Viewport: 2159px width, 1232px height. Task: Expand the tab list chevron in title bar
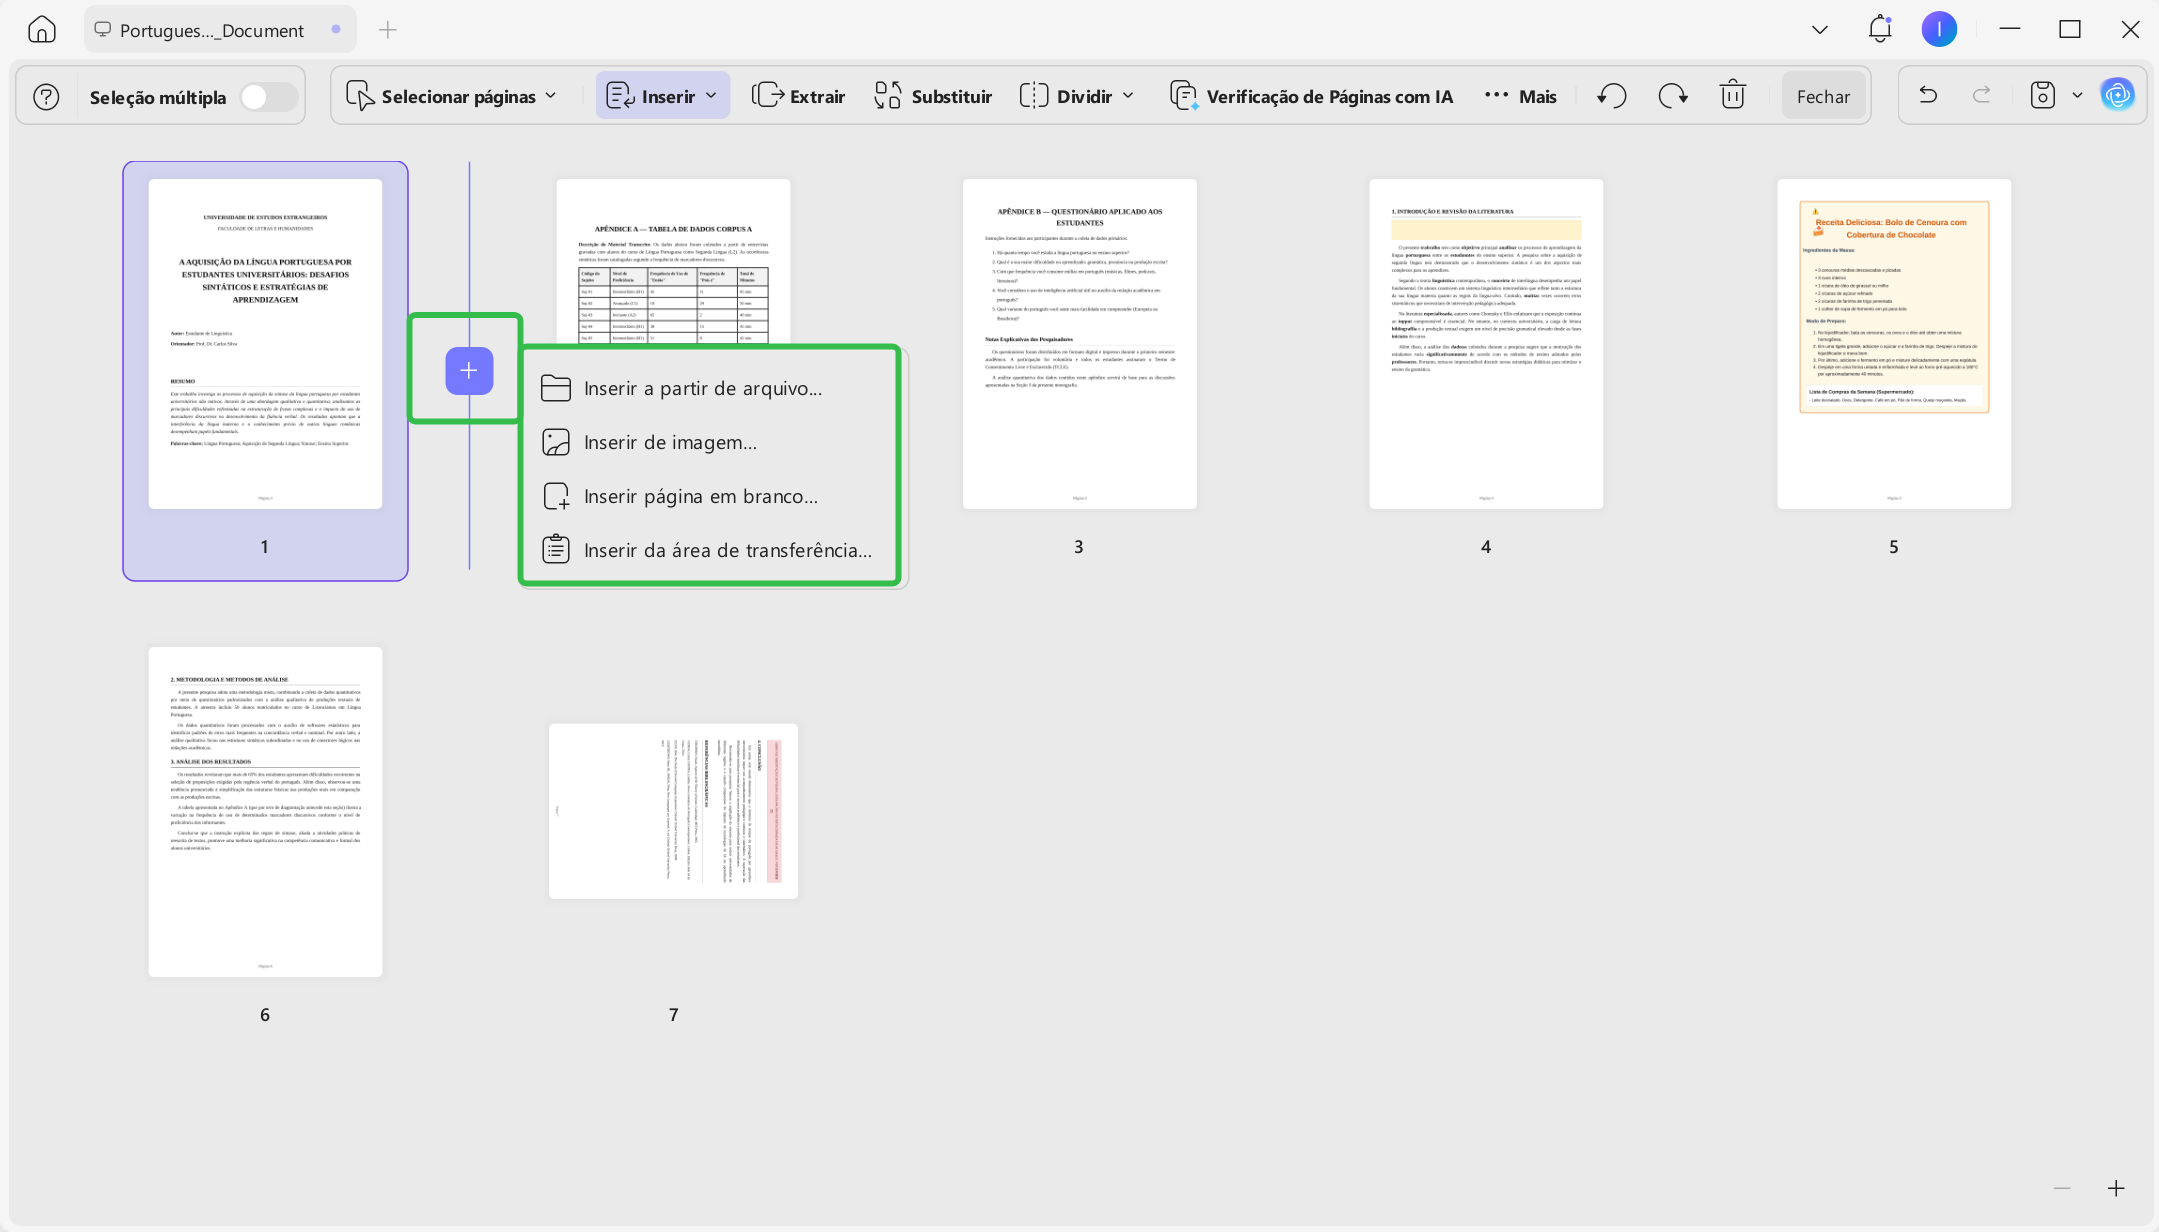coord(1820,30)
